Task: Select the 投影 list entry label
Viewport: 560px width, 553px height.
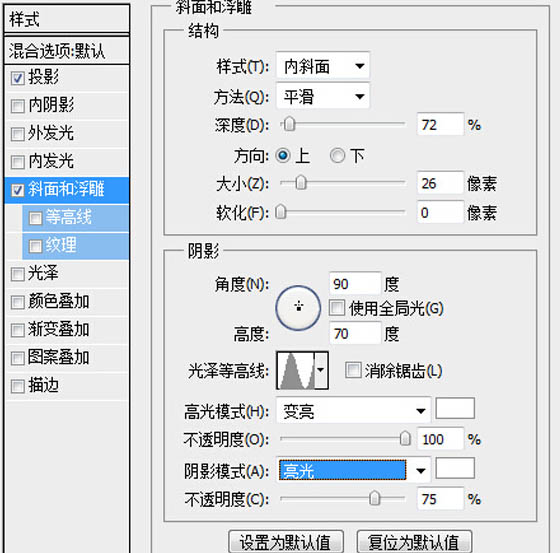Action: click(44, 77)
